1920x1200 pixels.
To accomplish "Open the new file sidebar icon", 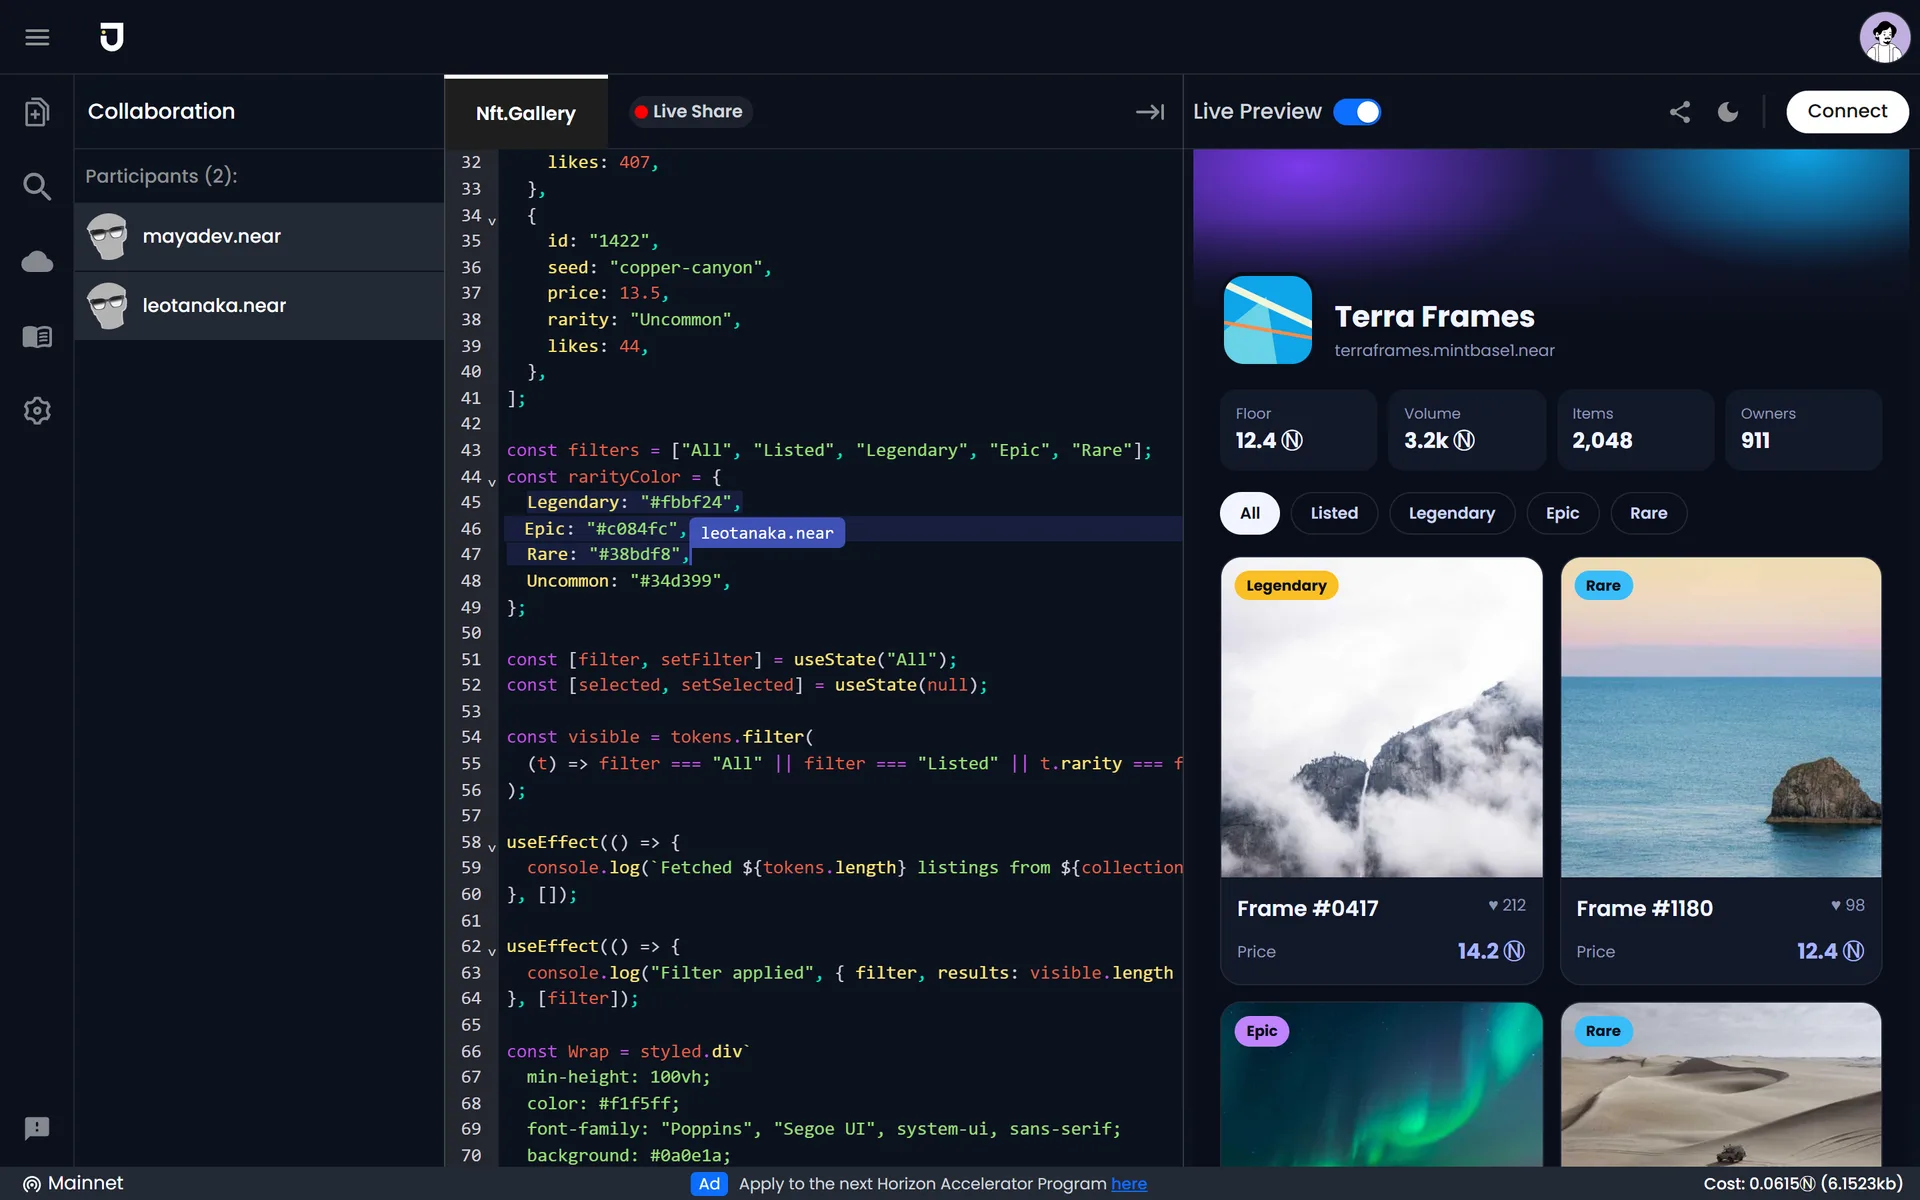I will [x=37, y=112].
